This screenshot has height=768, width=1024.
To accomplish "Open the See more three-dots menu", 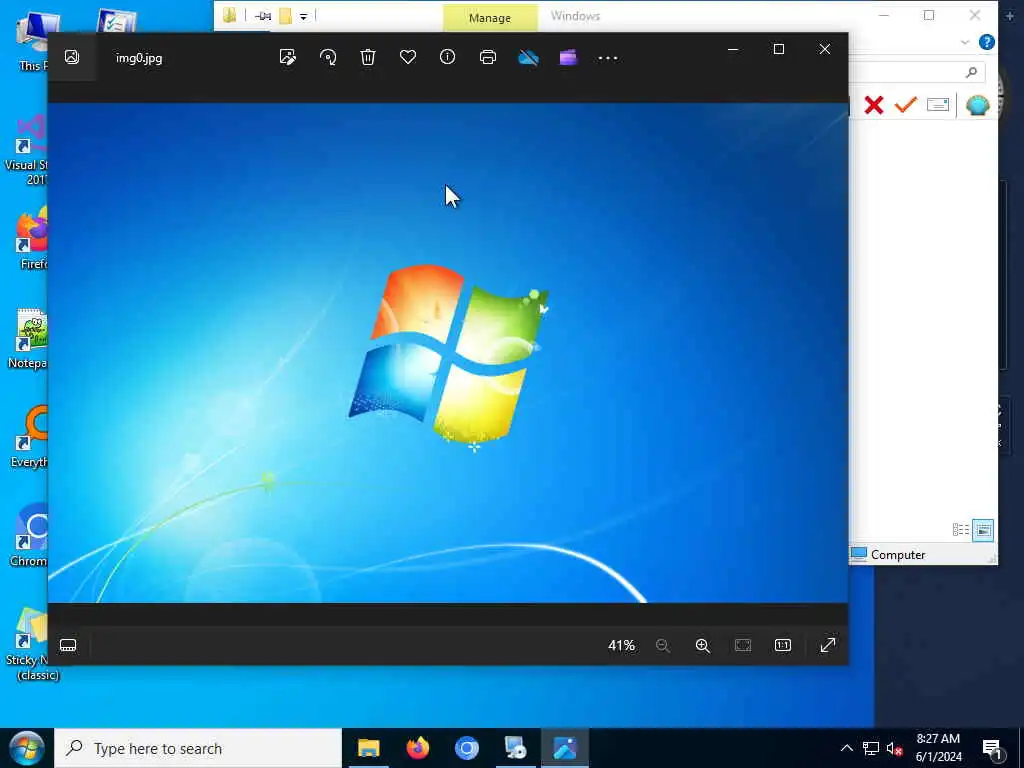I will [607, 58].
